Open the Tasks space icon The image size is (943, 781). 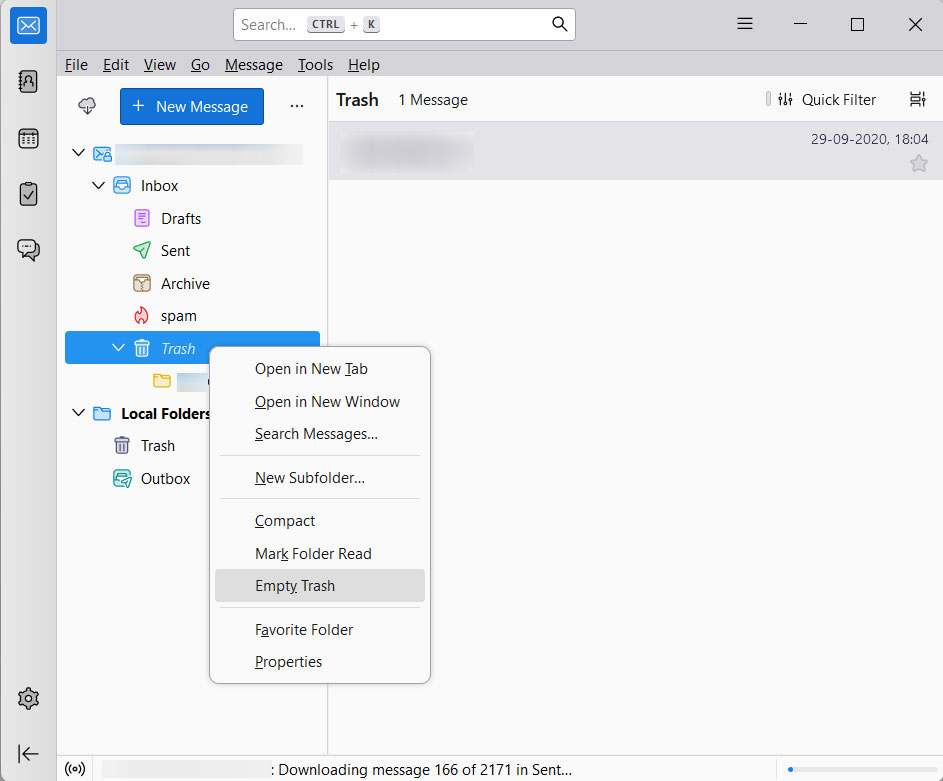[28, 194]
